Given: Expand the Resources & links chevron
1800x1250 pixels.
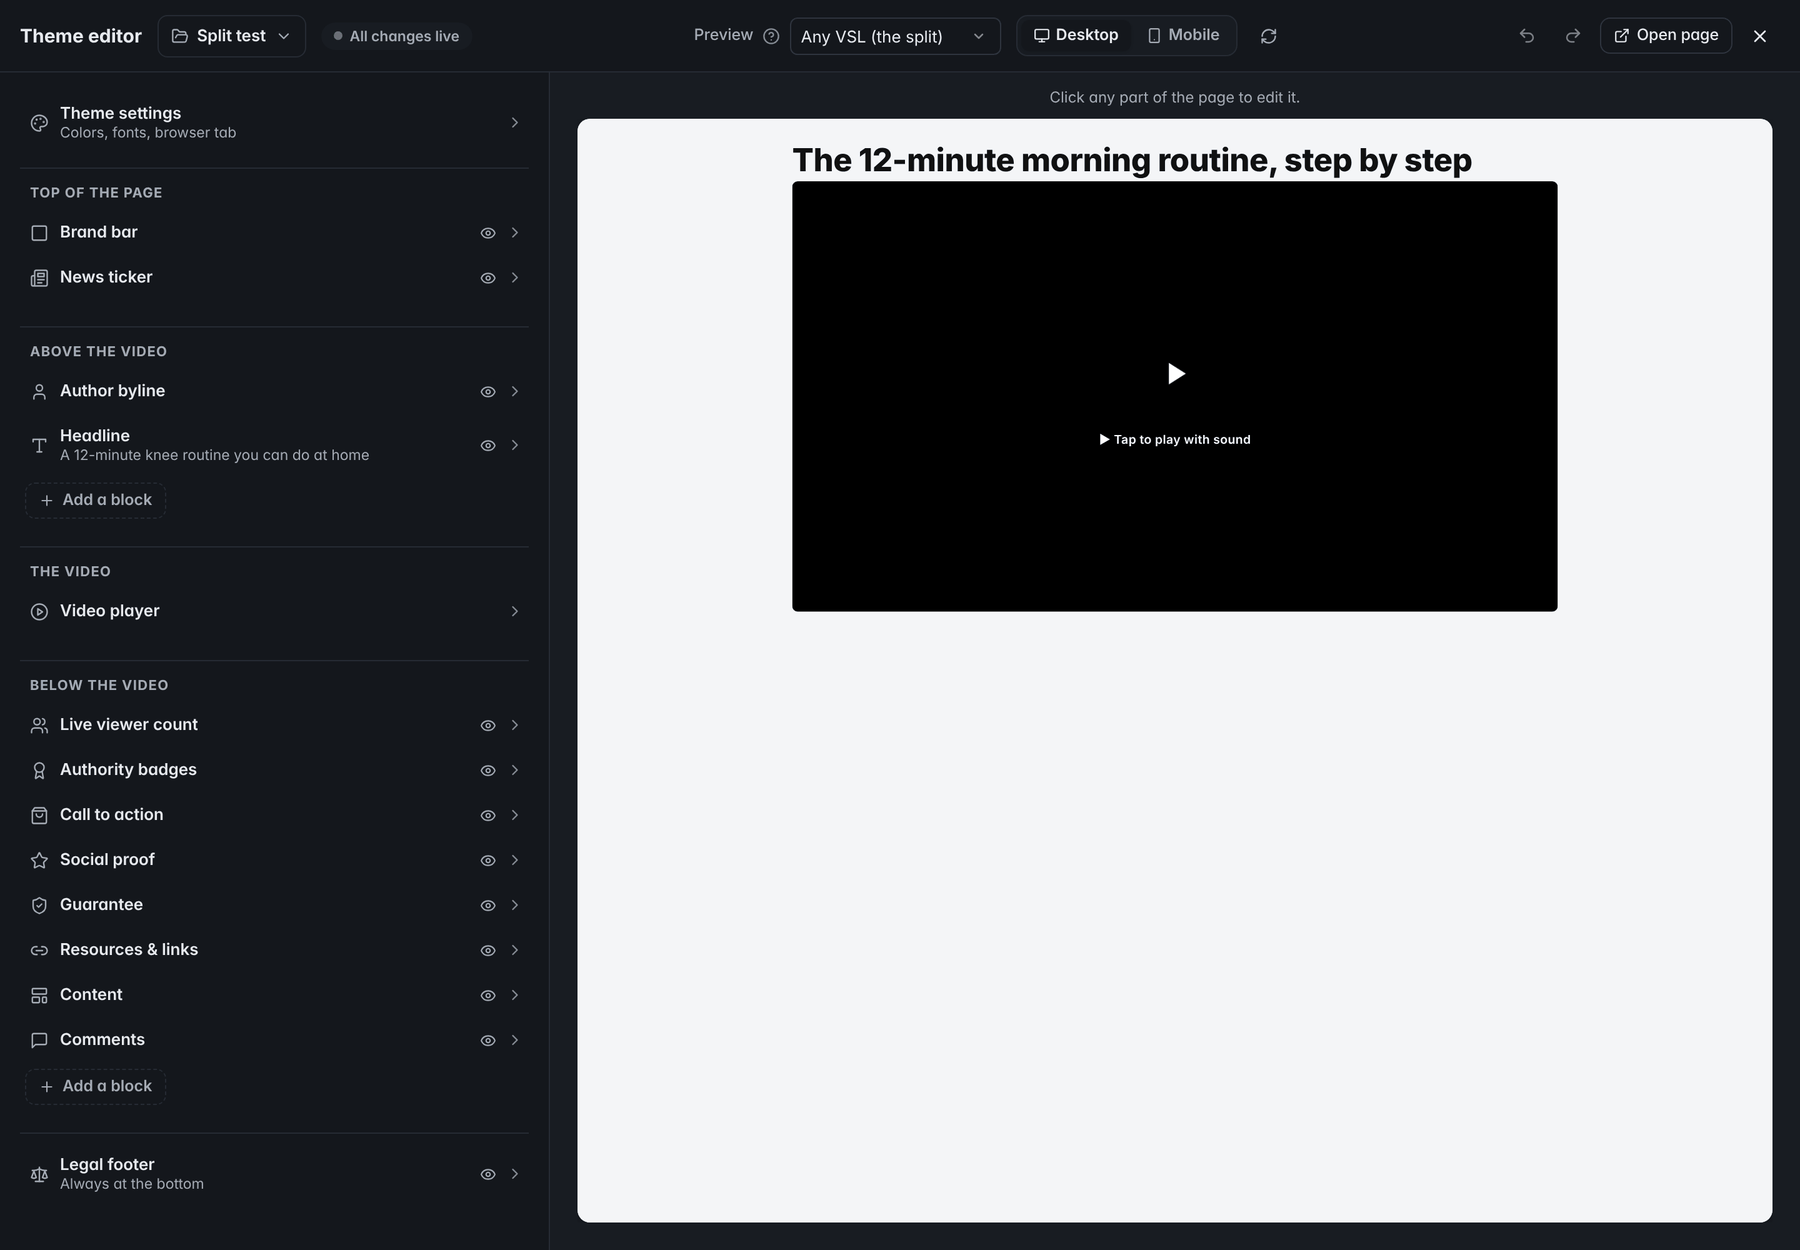Looking at the screenshot, I should pos(515,951).
